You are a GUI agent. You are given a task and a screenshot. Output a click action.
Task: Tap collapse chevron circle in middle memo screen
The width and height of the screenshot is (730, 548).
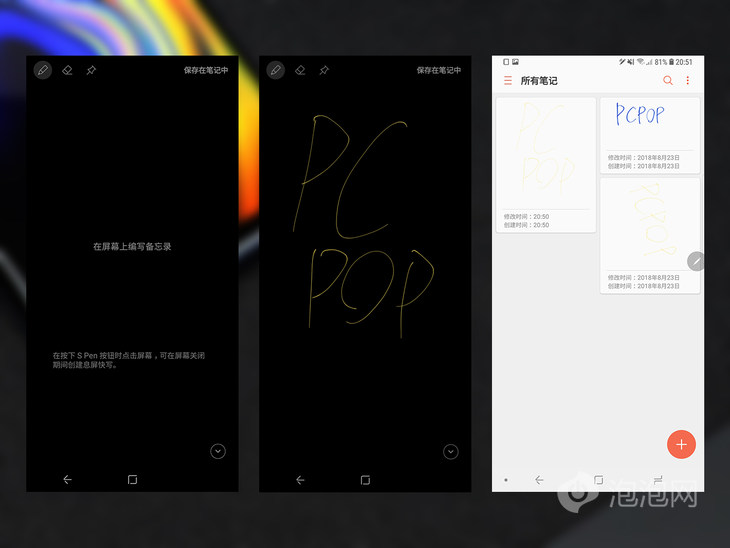(x=451, y=452)
